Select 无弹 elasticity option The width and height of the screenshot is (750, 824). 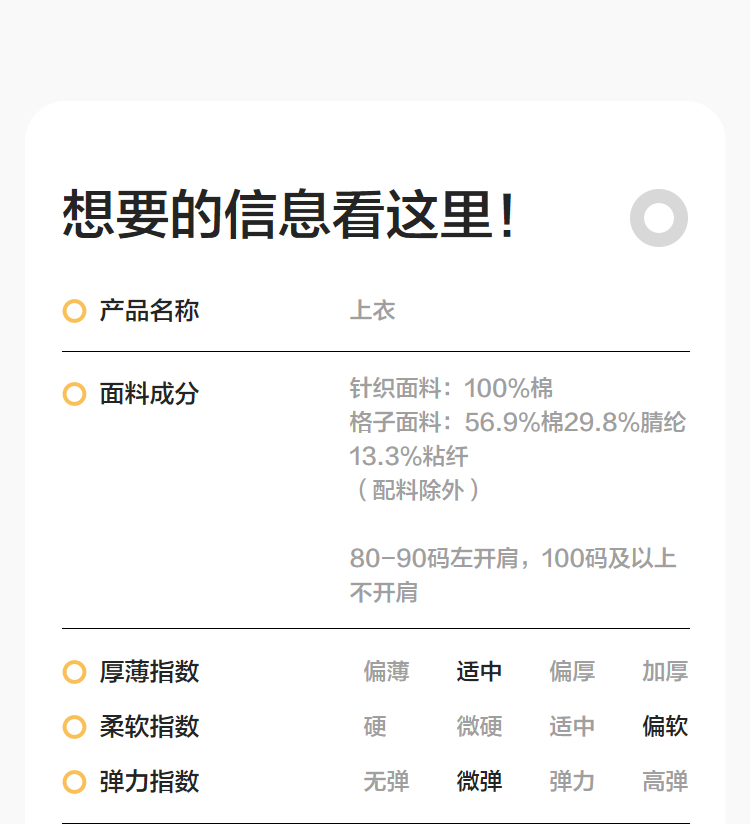pyautogui.click(x=386, y=782)
